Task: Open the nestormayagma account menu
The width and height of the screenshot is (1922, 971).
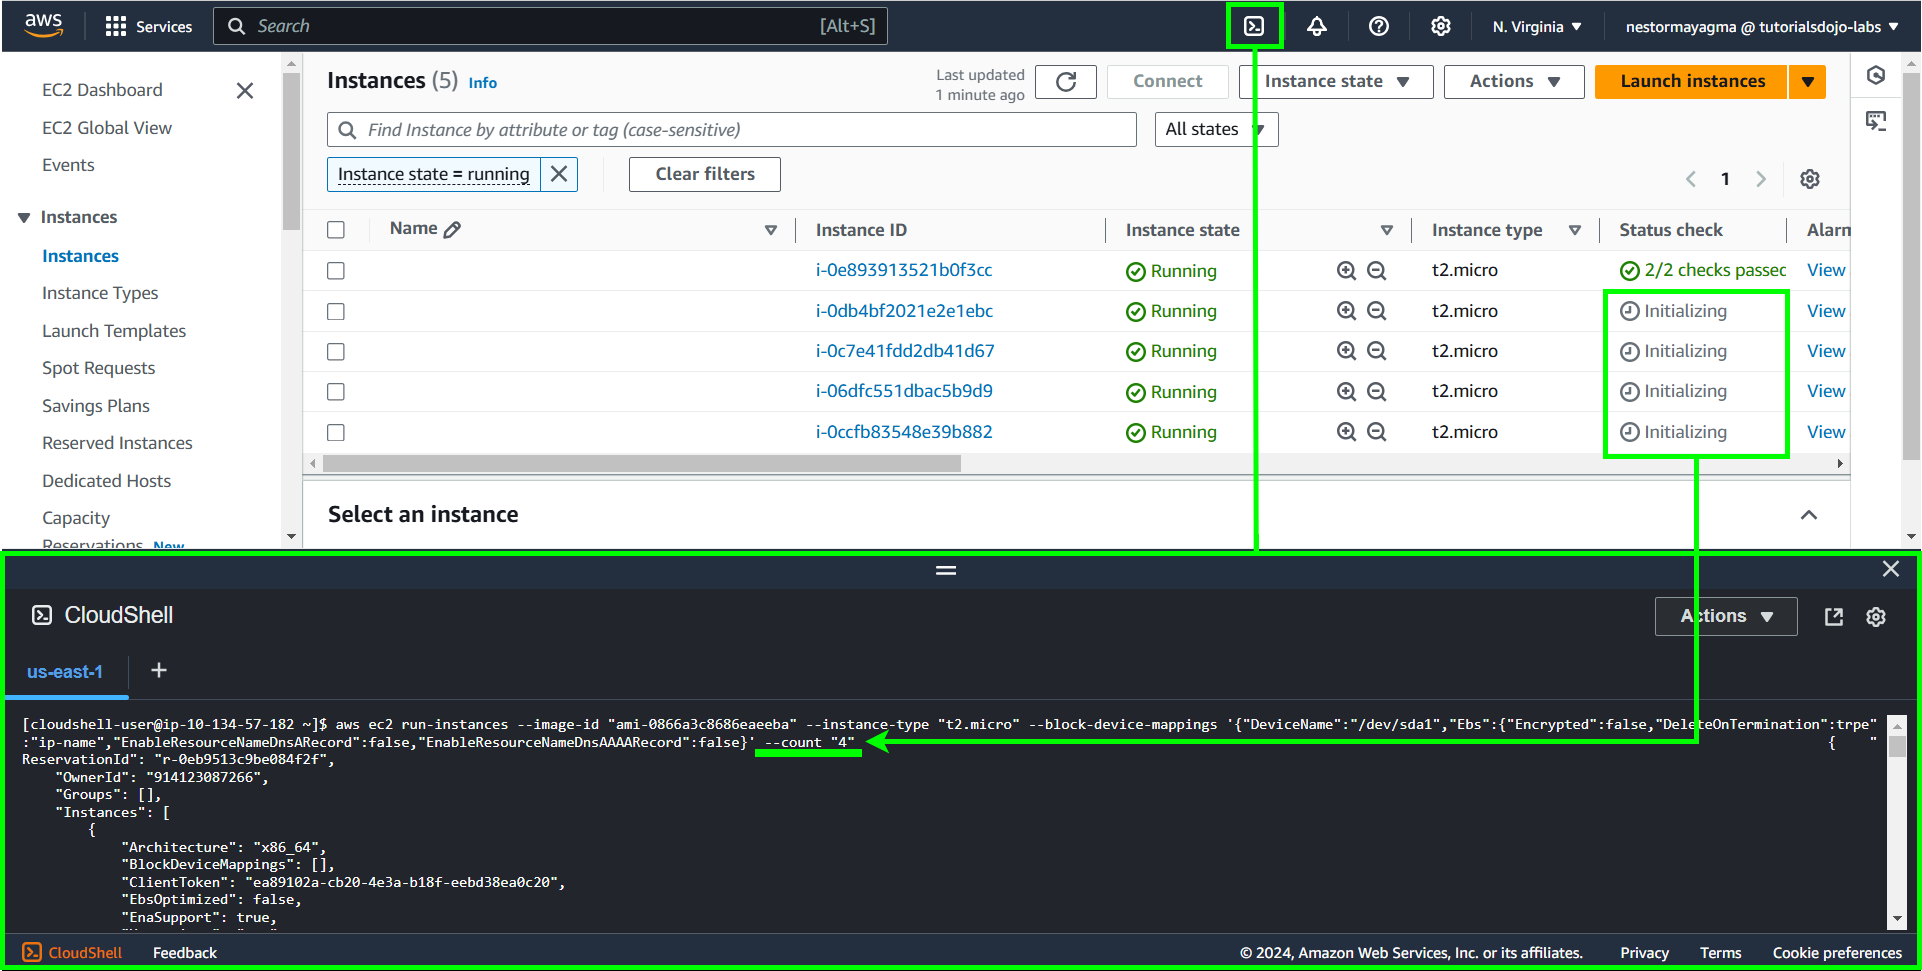Action: click(x=1762, y=27)
